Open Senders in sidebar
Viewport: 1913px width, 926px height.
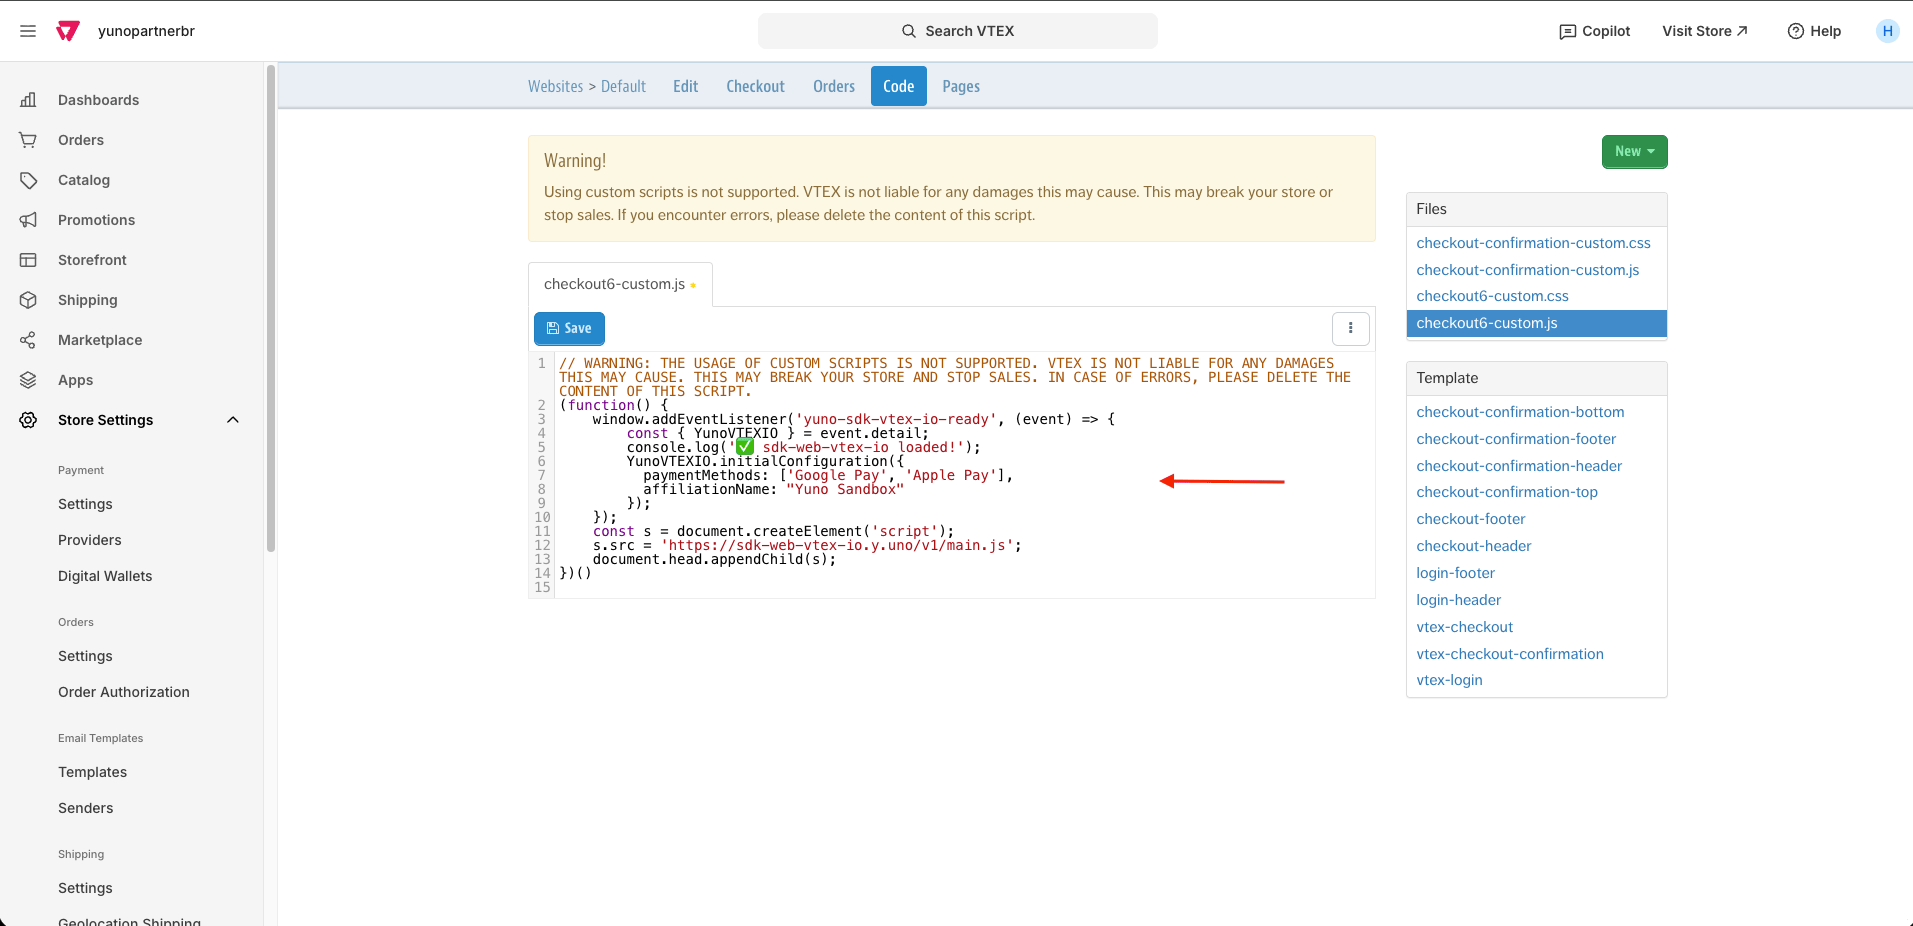85,808
